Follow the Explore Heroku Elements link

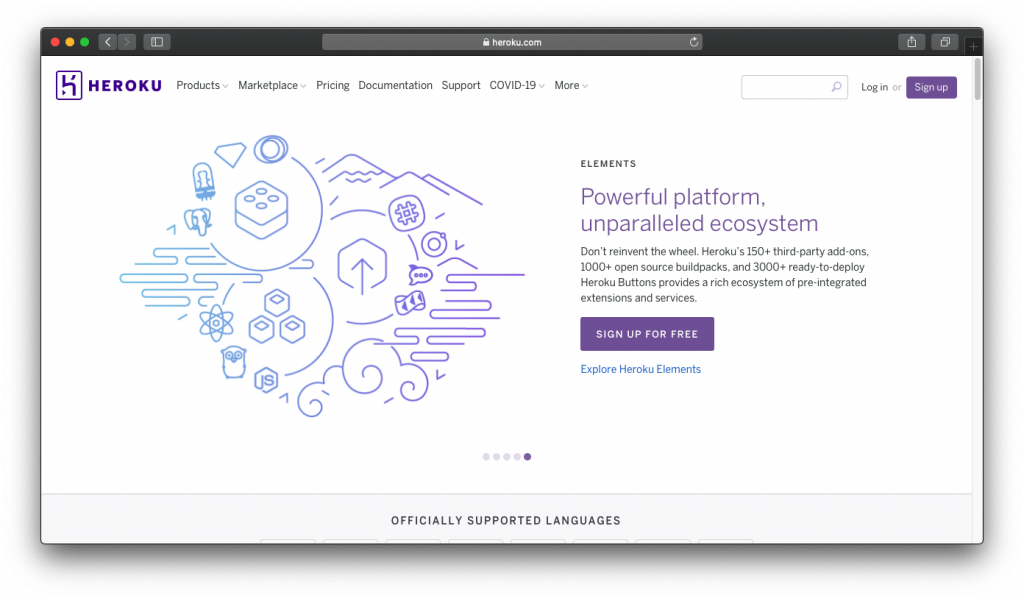point(640,369)
